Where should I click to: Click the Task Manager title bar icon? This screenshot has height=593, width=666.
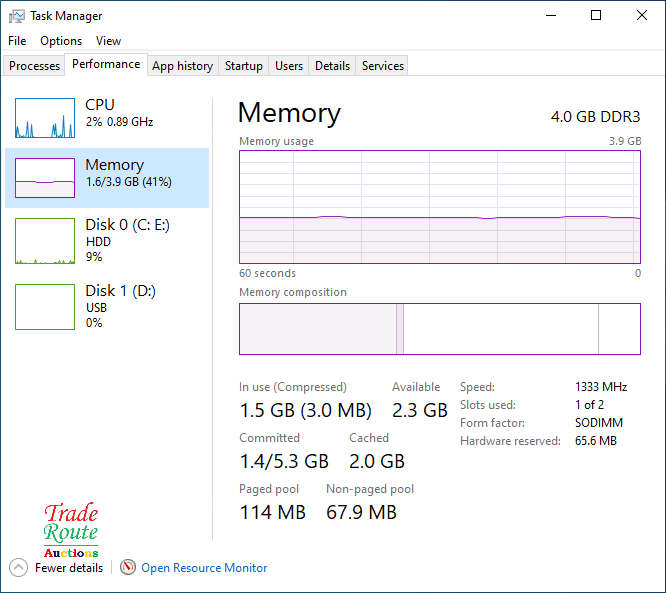point(17,16)
